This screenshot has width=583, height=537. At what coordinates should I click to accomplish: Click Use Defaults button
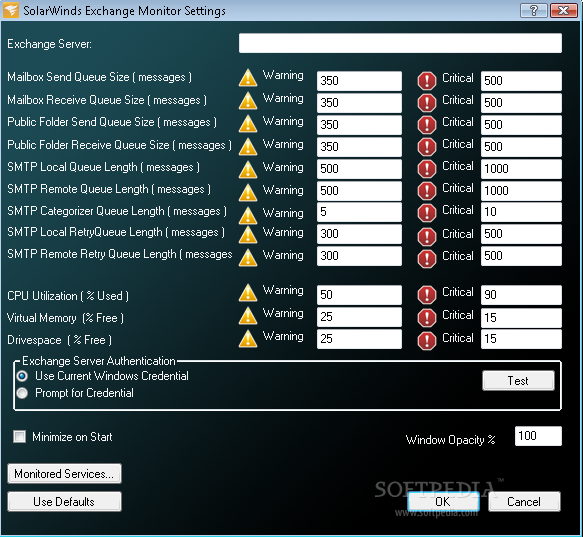click(x=64, y=502)
